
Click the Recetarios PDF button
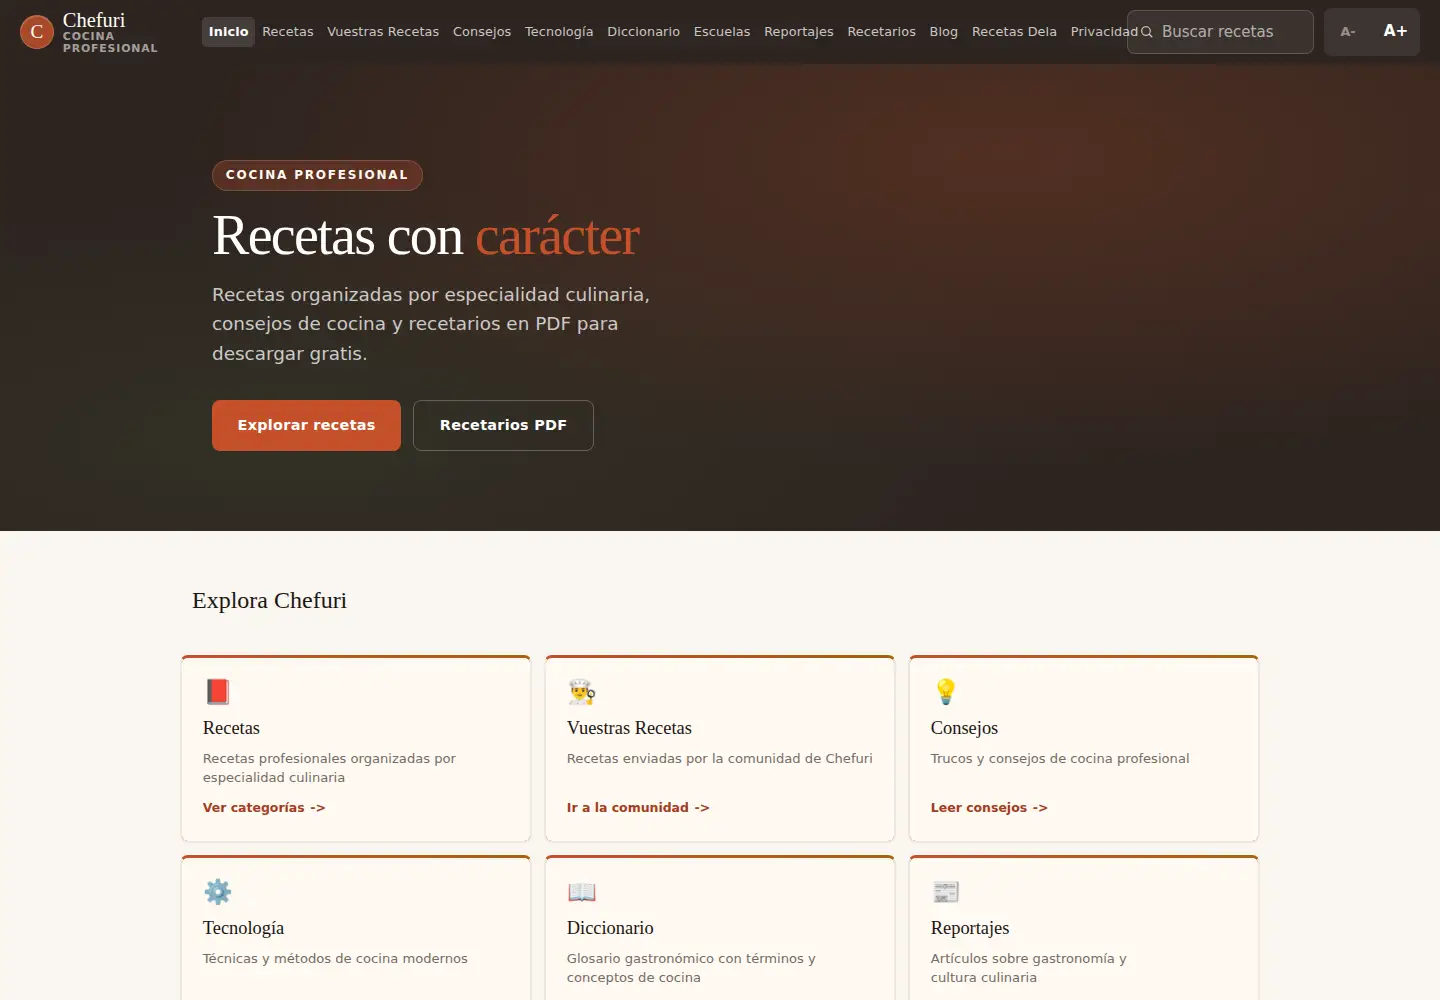point(503,425)
